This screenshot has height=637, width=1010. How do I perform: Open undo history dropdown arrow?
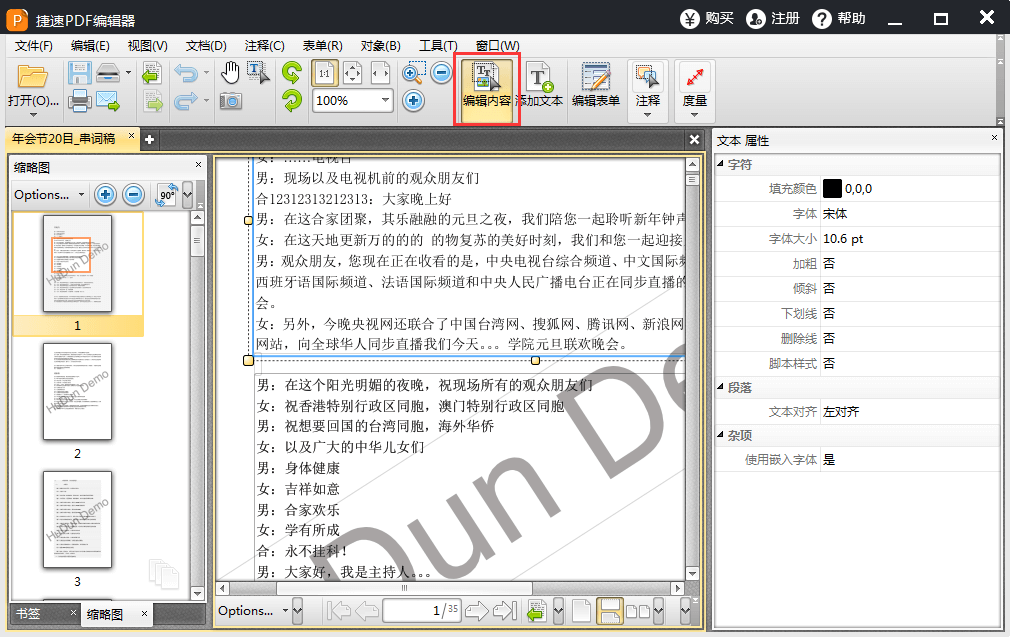click(x=206, y=73)
